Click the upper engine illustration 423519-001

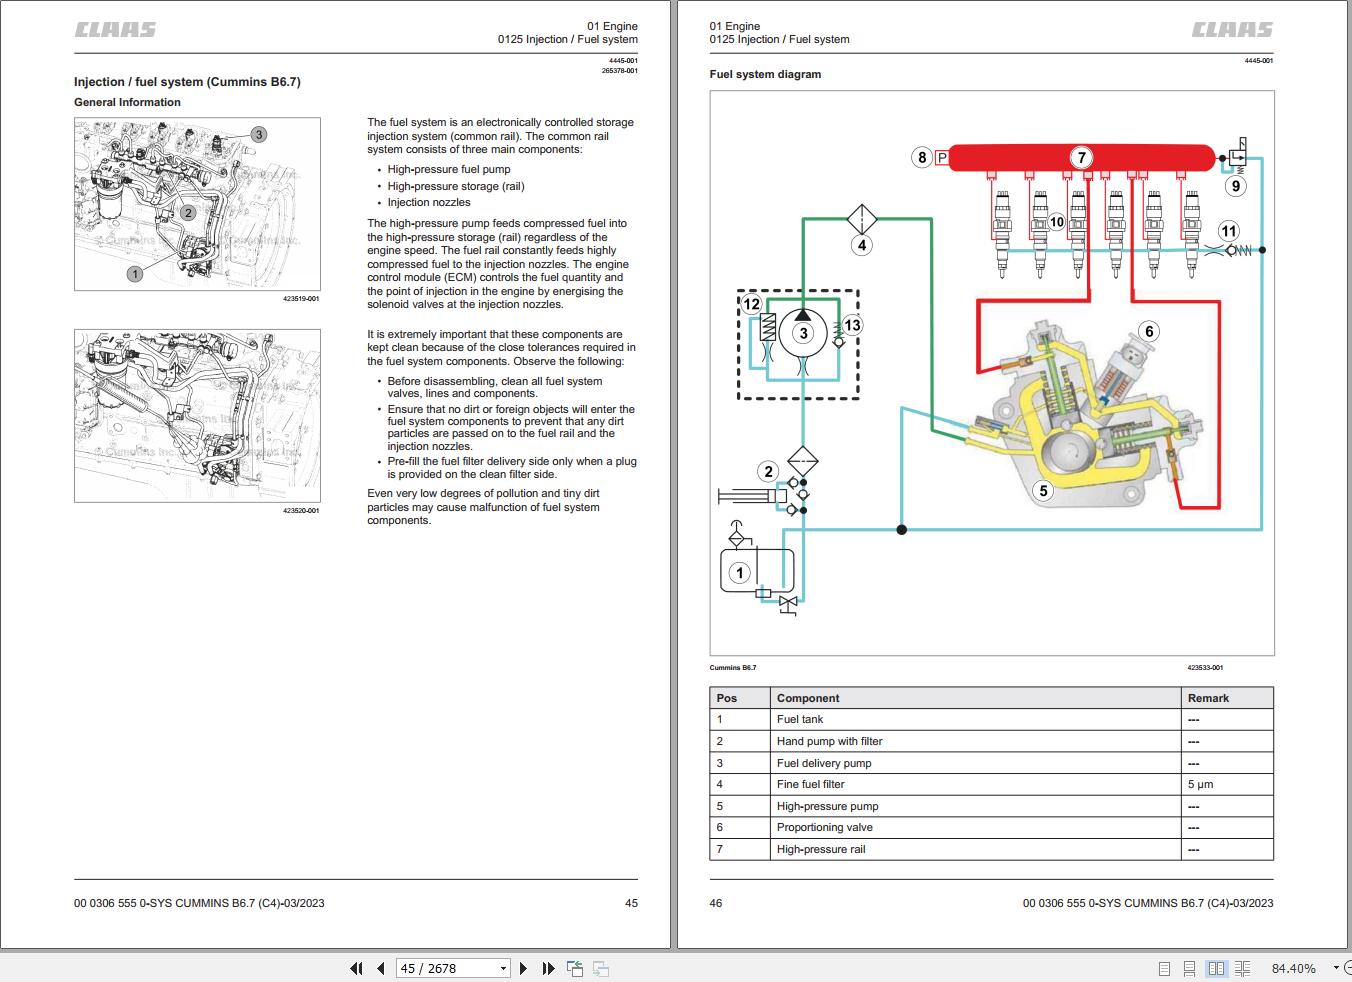click(197, 204)
